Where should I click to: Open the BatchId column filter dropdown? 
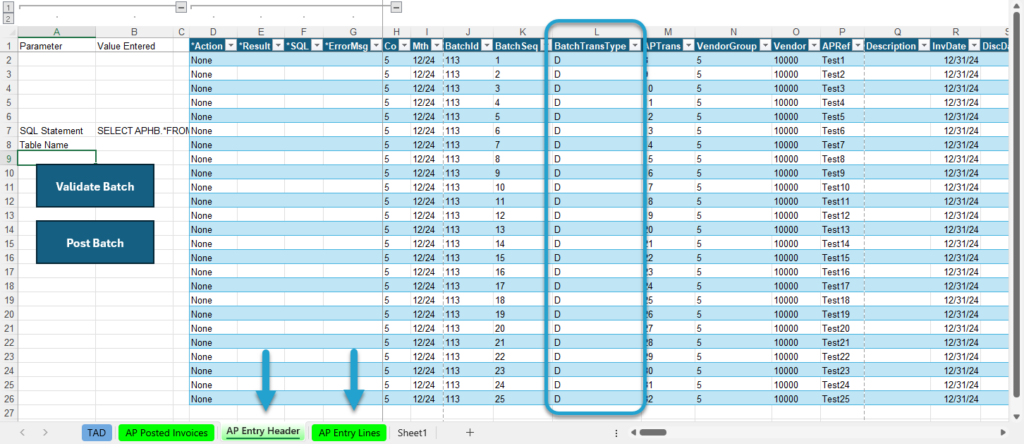tap(486, 46)
